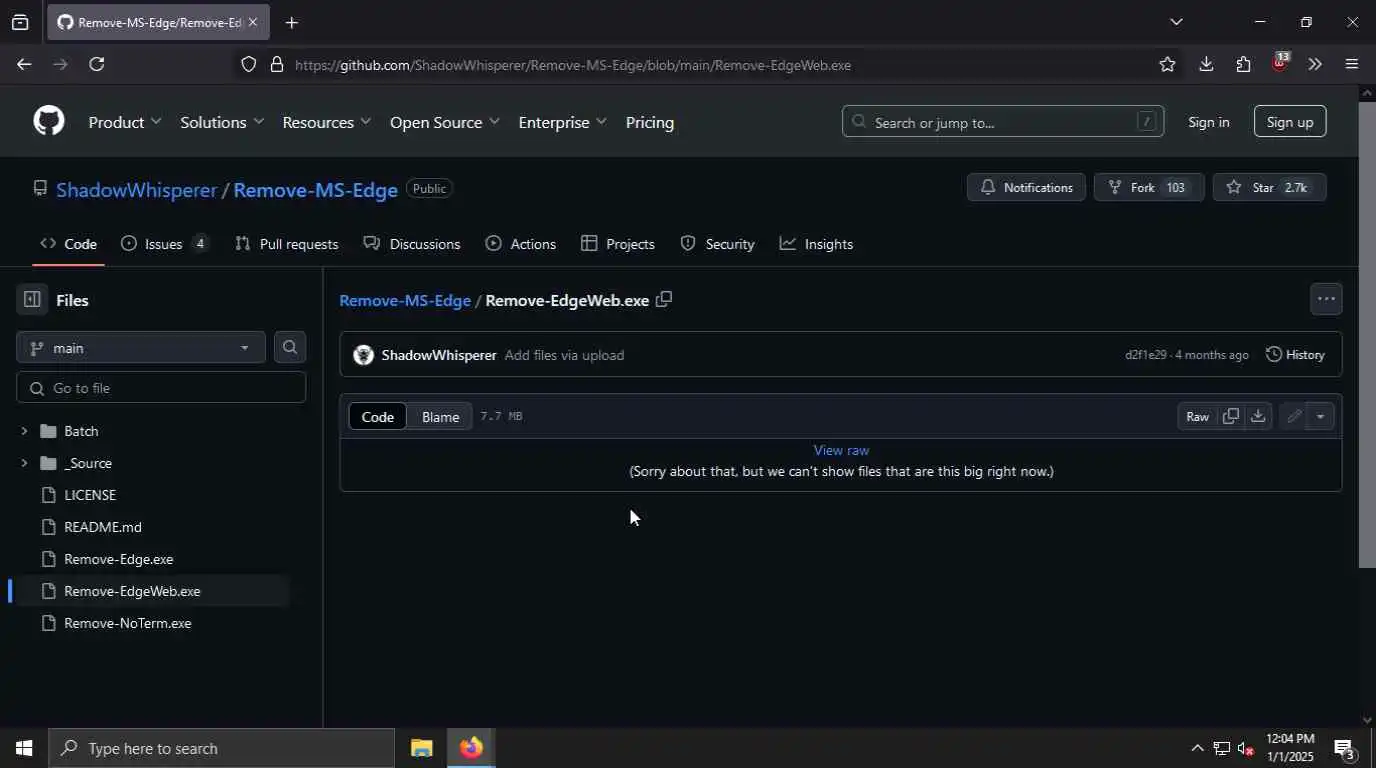
Task: Open Firefox downloads panel icon
Action: [x=1206, y=64]
